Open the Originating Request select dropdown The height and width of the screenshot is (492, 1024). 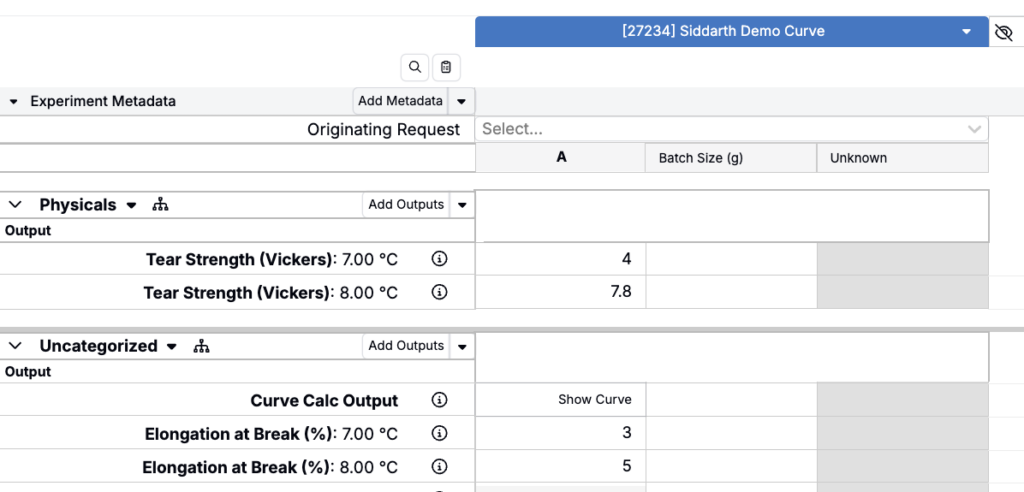click(x=731, y=129)
